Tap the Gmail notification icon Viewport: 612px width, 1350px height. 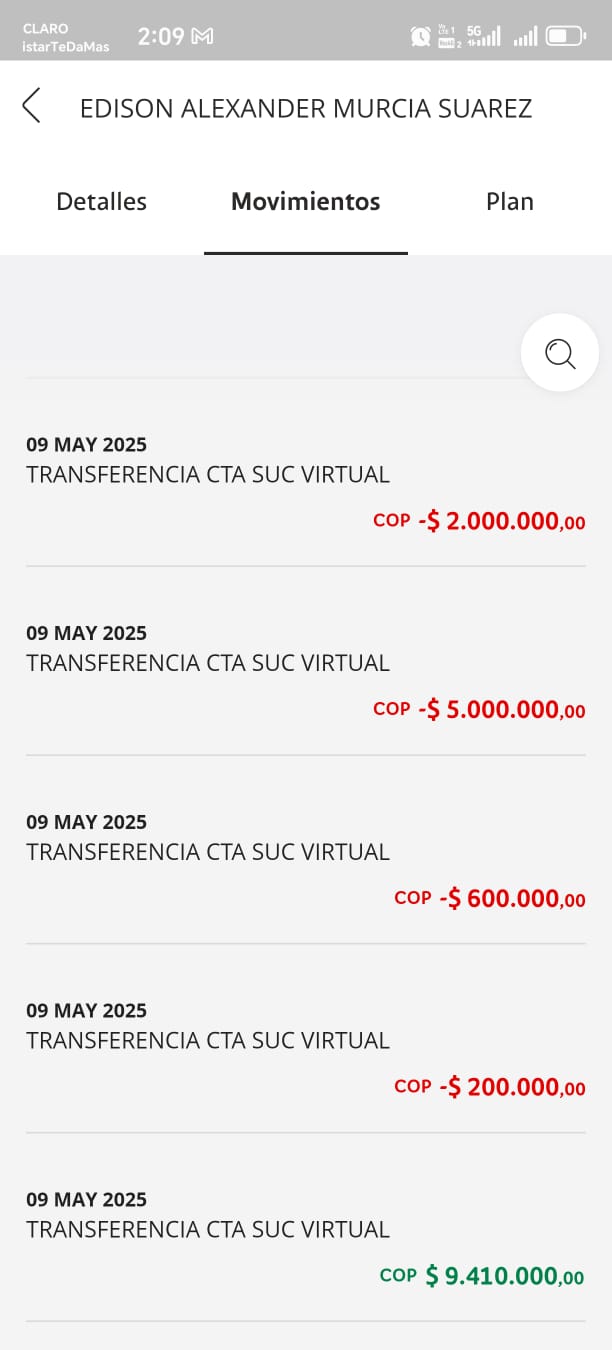coord(202,37)
